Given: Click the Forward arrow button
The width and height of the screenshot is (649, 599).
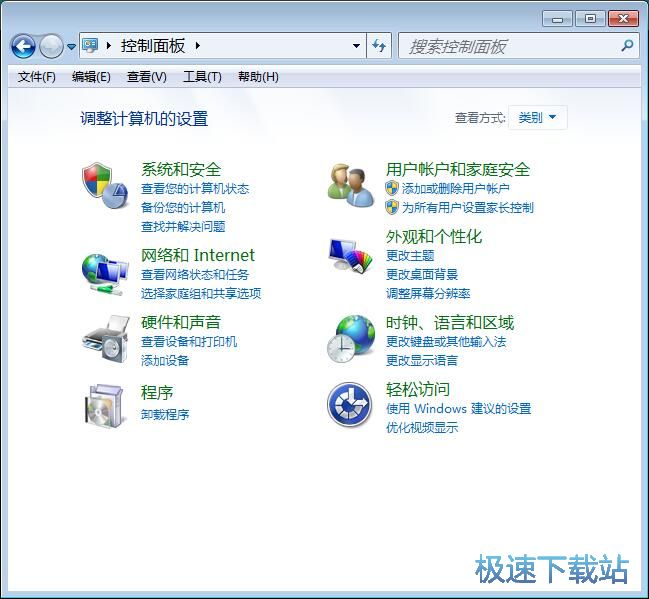Looking at the screenshot, I should pos(51,46).
